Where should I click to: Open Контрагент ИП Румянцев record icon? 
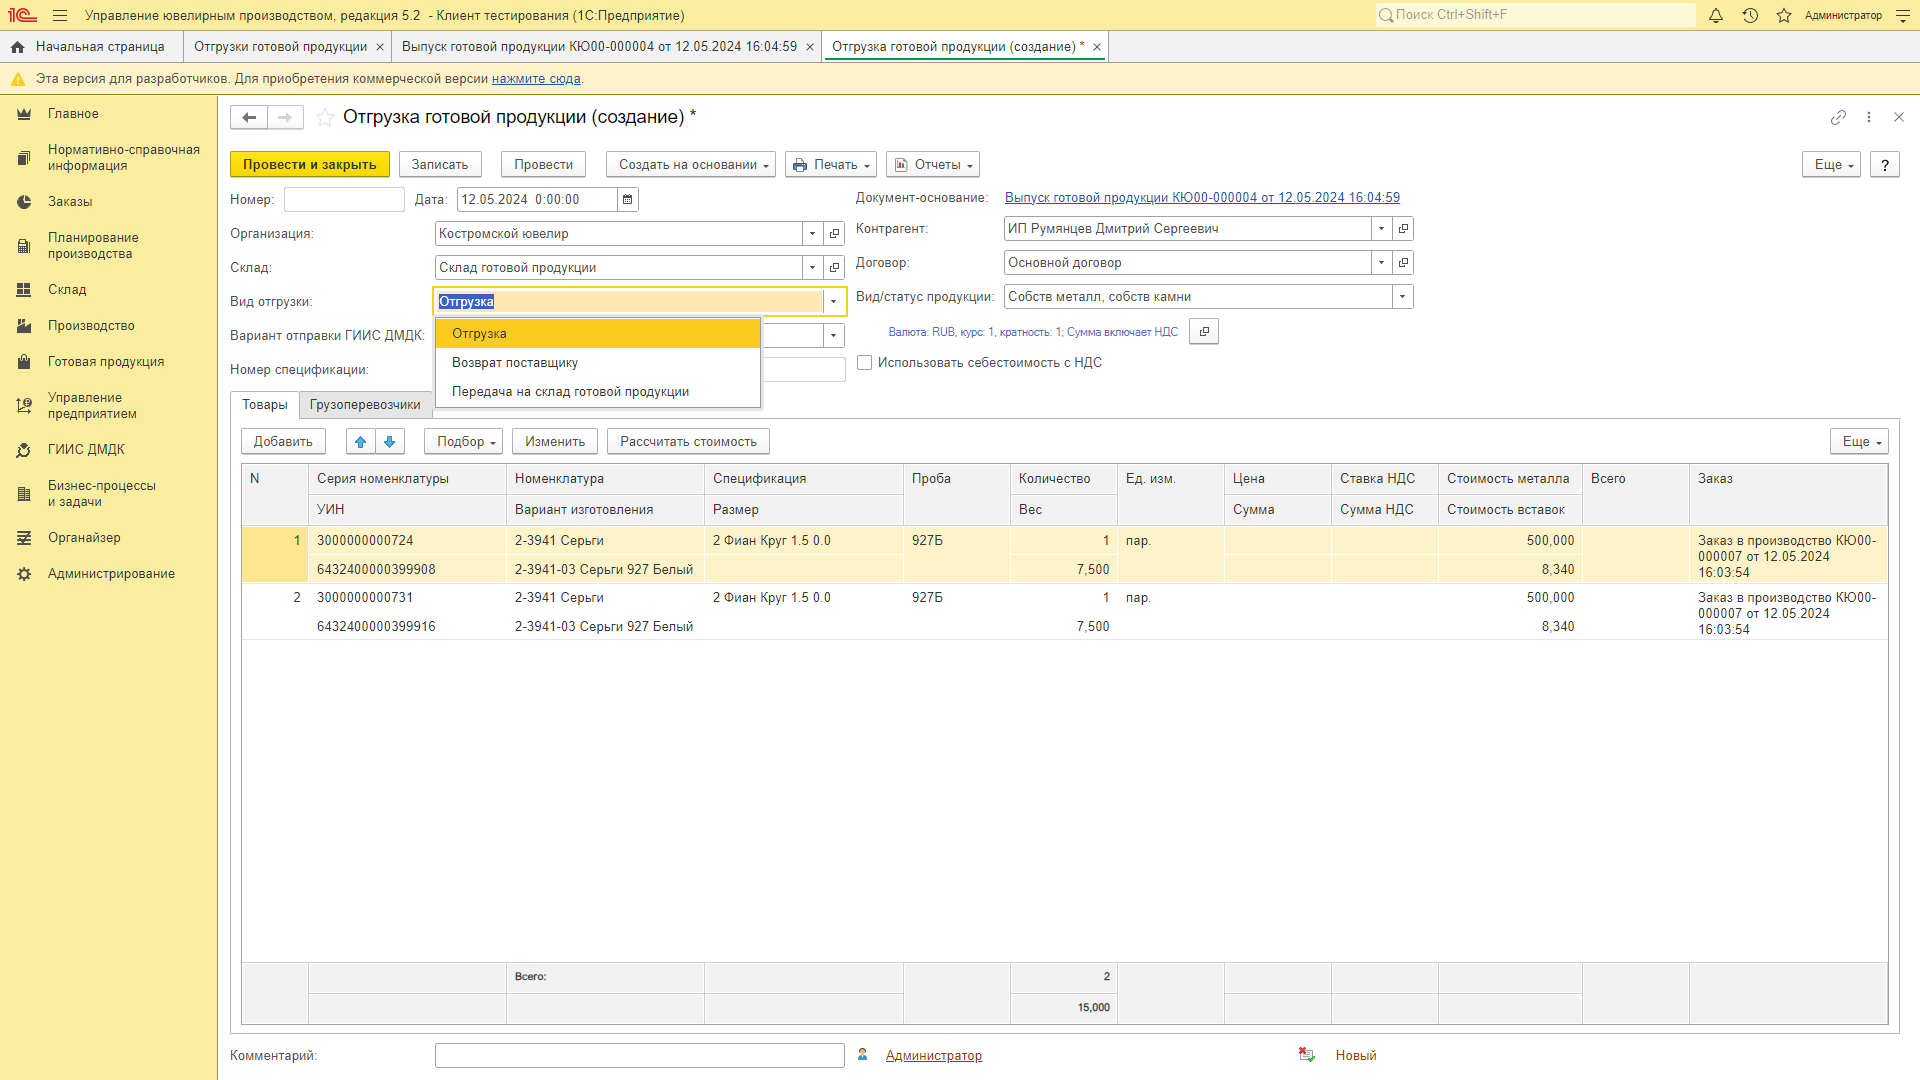(x=1403, y=229)
